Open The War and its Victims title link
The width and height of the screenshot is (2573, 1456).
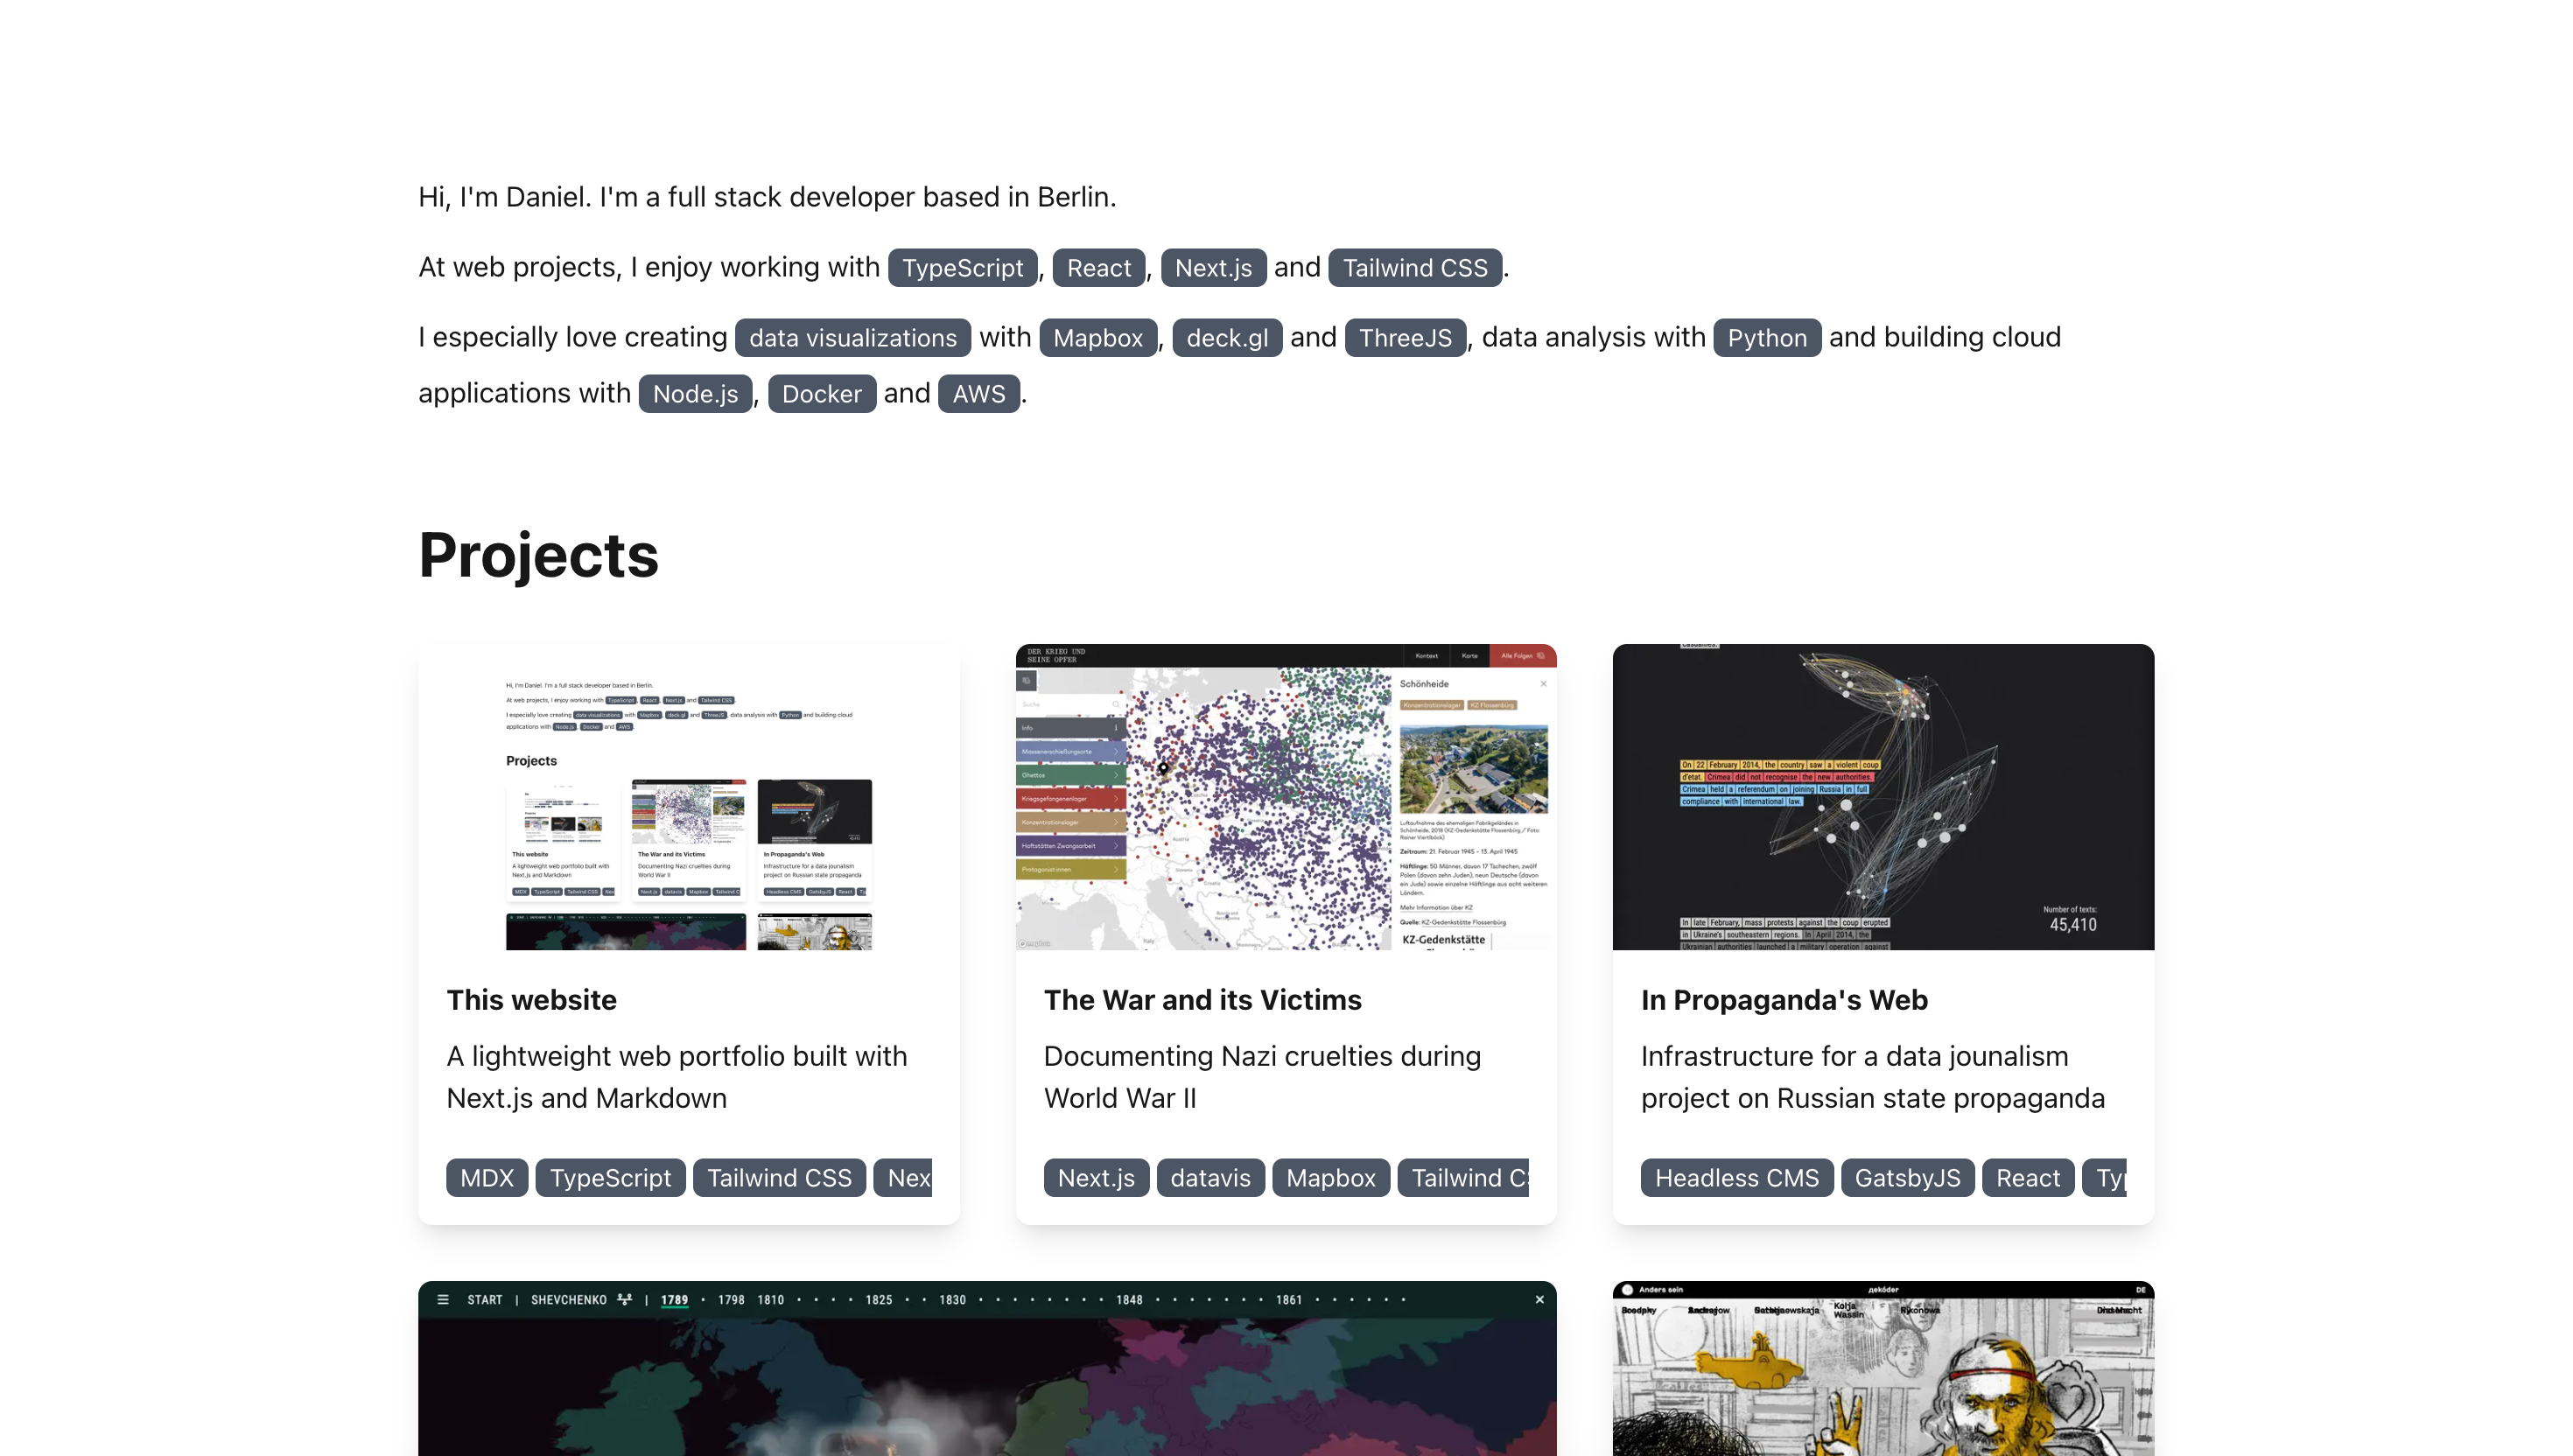click(1202, 1000)
